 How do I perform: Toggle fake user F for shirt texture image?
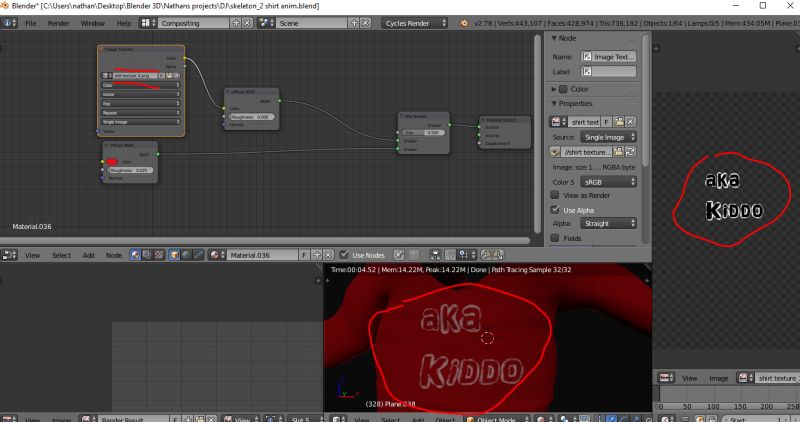tap(606, 122)
